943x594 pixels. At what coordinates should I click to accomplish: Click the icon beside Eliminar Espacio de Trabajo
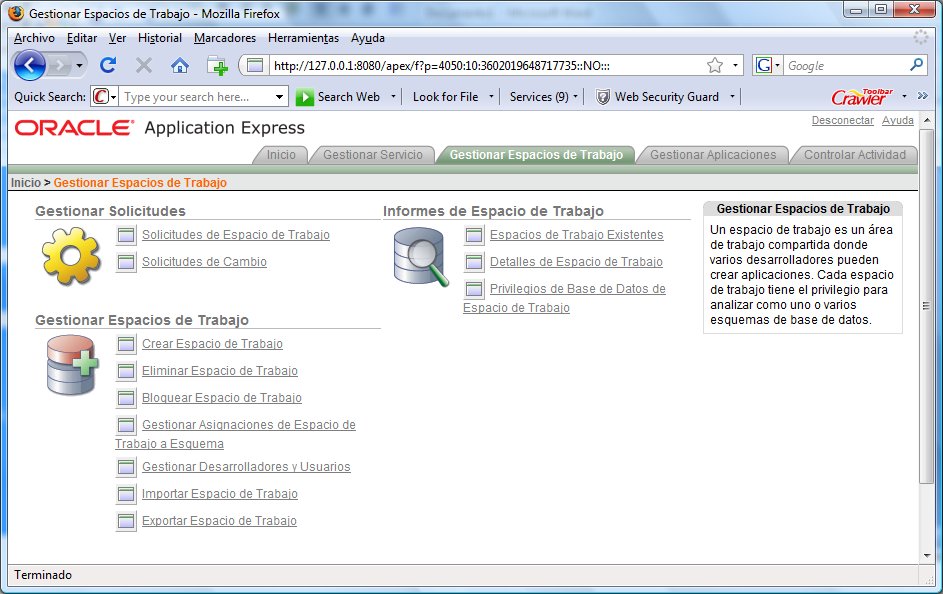pos(126,371)
